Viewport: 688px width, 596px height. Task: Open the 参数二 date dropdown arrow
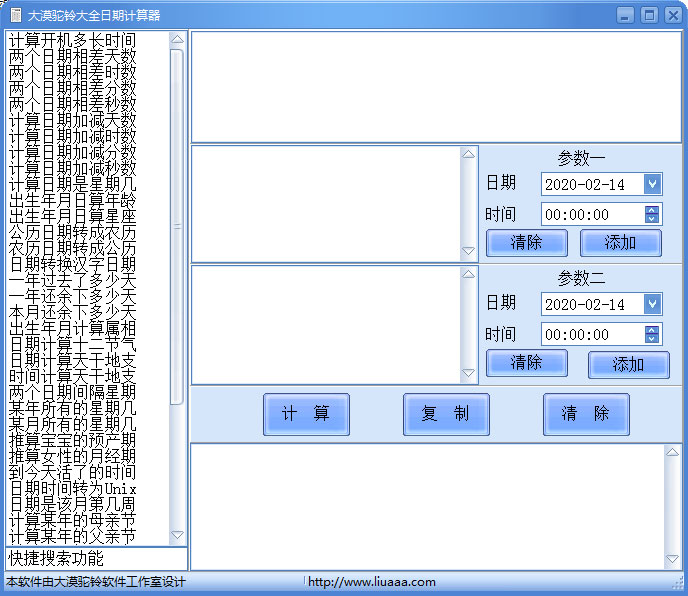pos(652,304)
